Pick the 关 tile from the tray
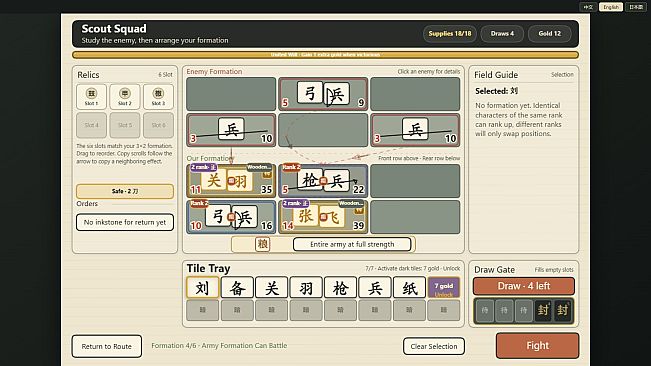This screenshot has width=651, height=366. [272, 287]
